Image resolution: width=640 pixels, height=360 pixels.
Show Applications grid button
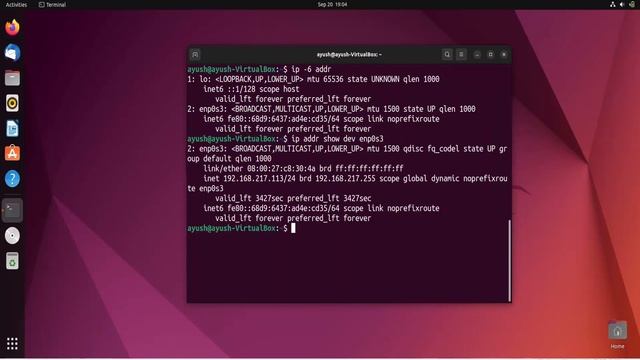click(12, 344)
